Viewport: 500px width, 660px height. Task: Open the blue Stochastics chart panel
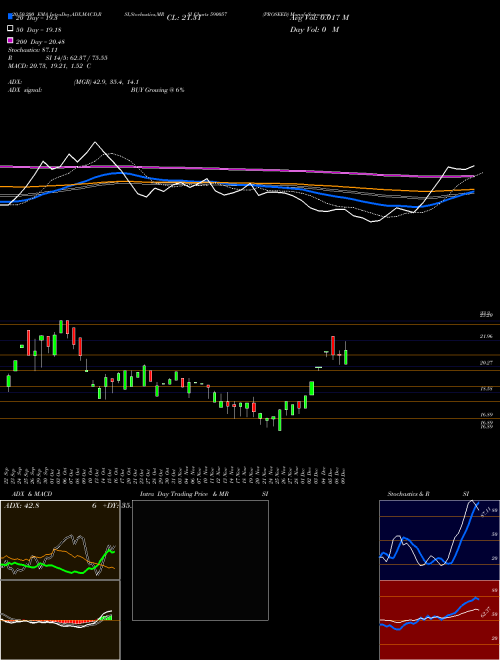[x=439, y=540]
